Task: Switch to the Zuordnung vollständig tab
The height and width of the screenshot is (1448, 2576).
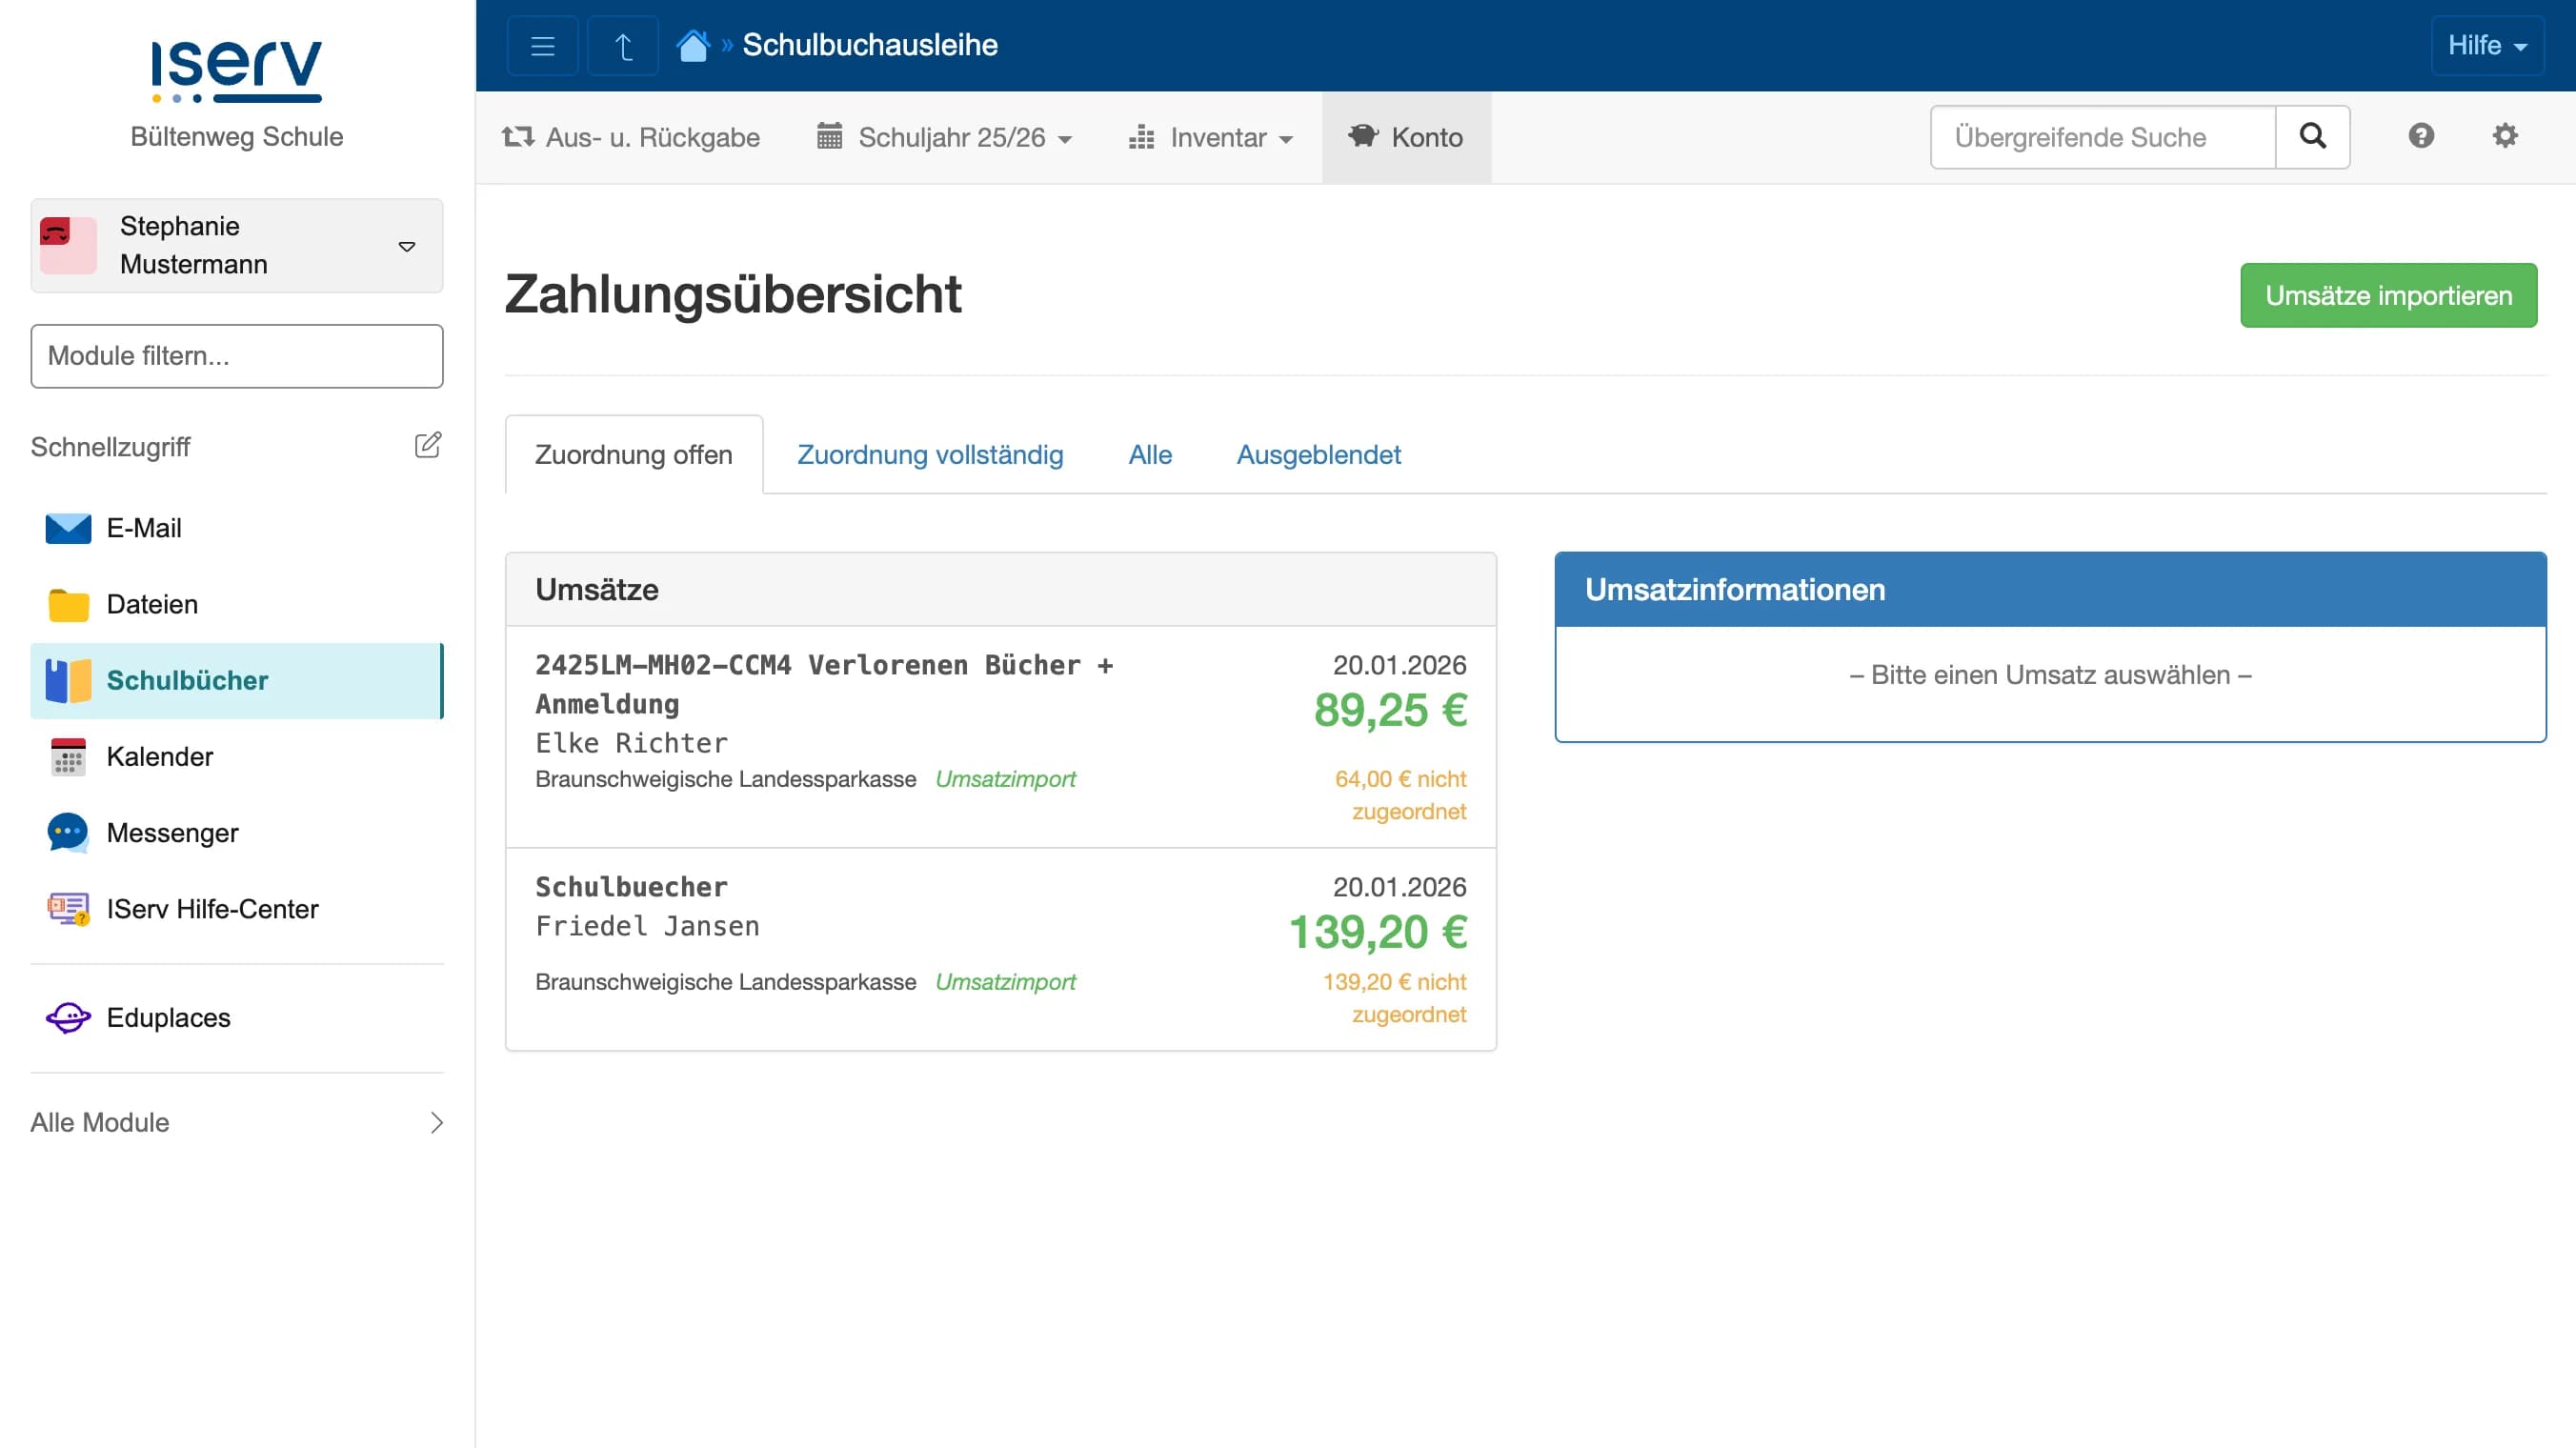Action: [929, 454]
